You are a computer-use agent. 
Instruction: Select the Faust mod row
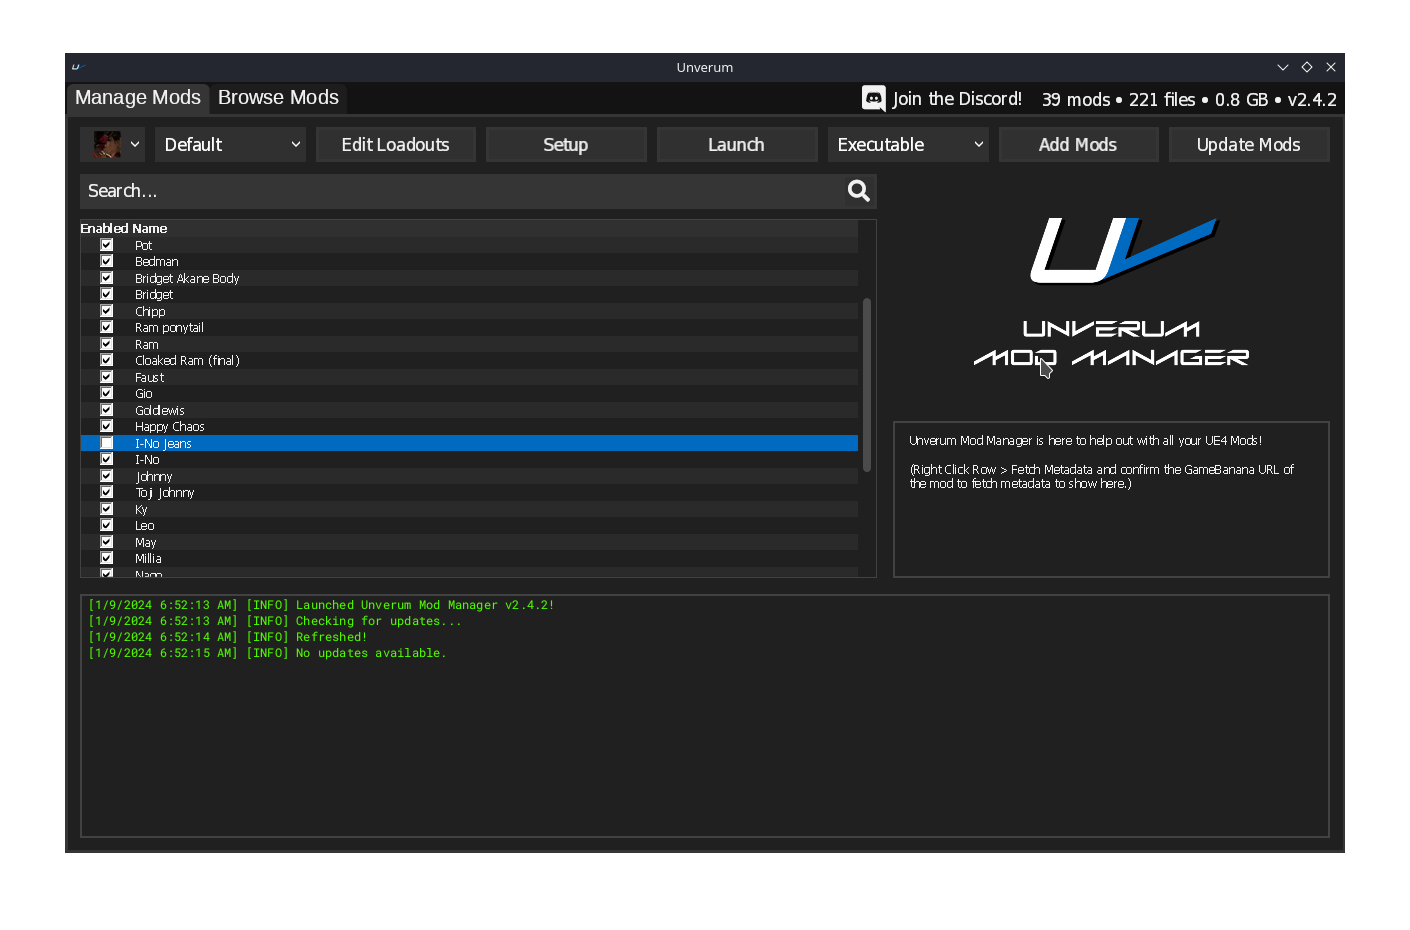click(x=469, y=377)
